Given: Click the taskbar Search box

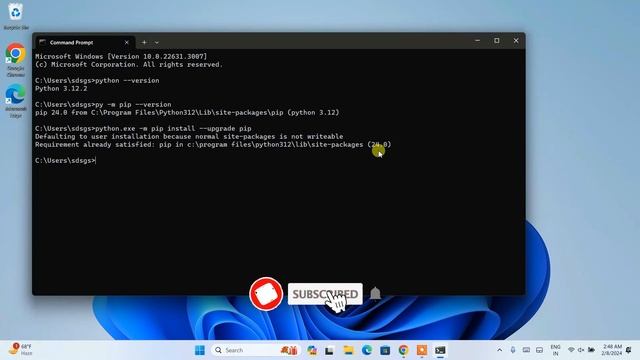Looking at the screenshot, I should 256,350.
